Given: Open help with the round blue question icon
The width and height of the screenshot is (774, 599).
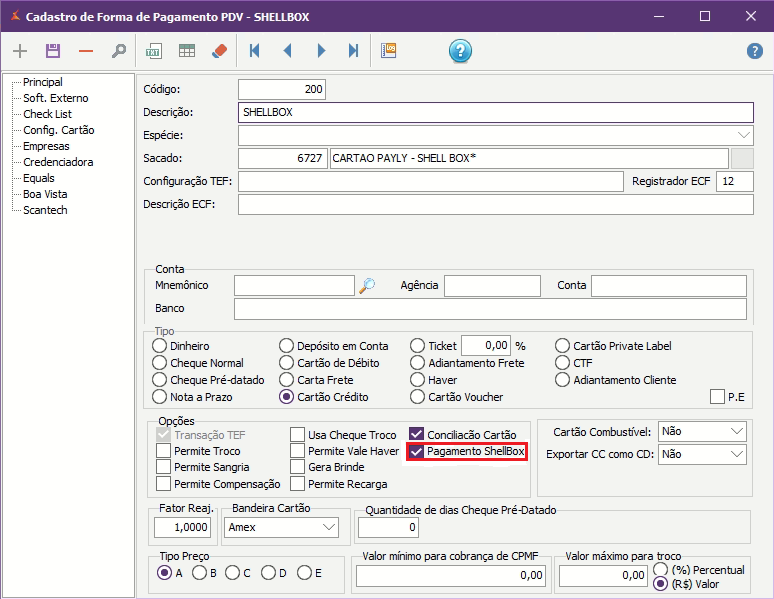Looking at the screenshot, I should [460, 51].
